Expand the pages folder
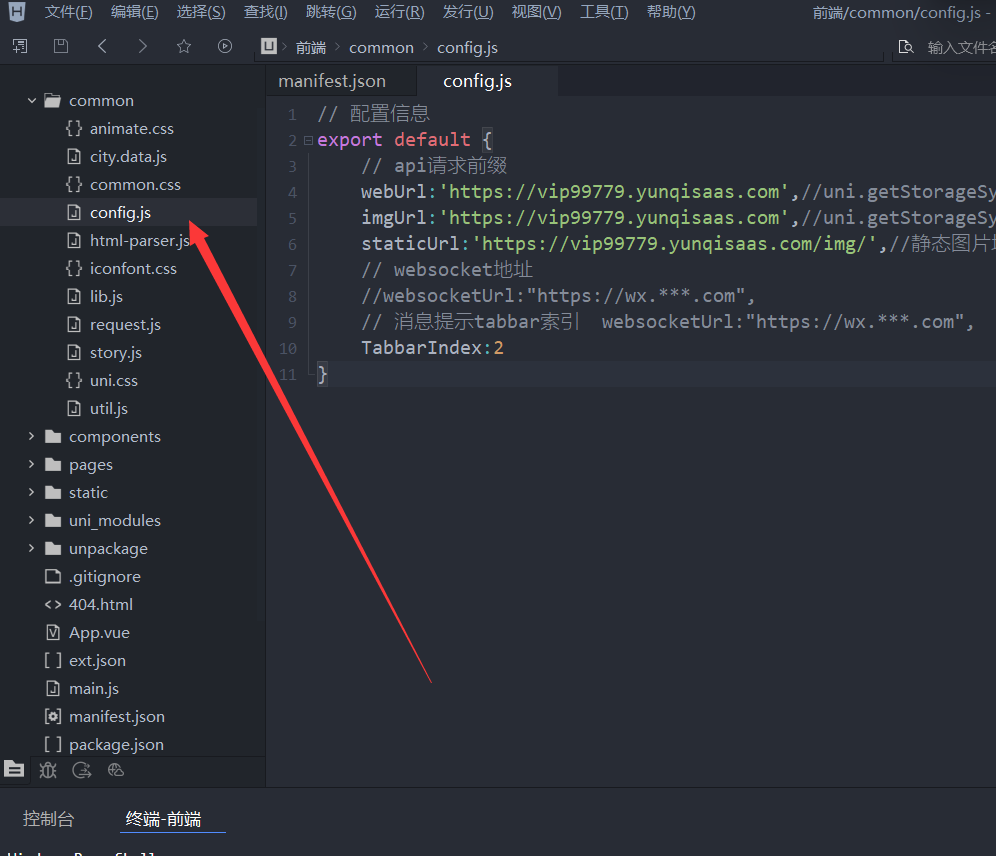Viewport: 996px width, 856px height. 32,464
